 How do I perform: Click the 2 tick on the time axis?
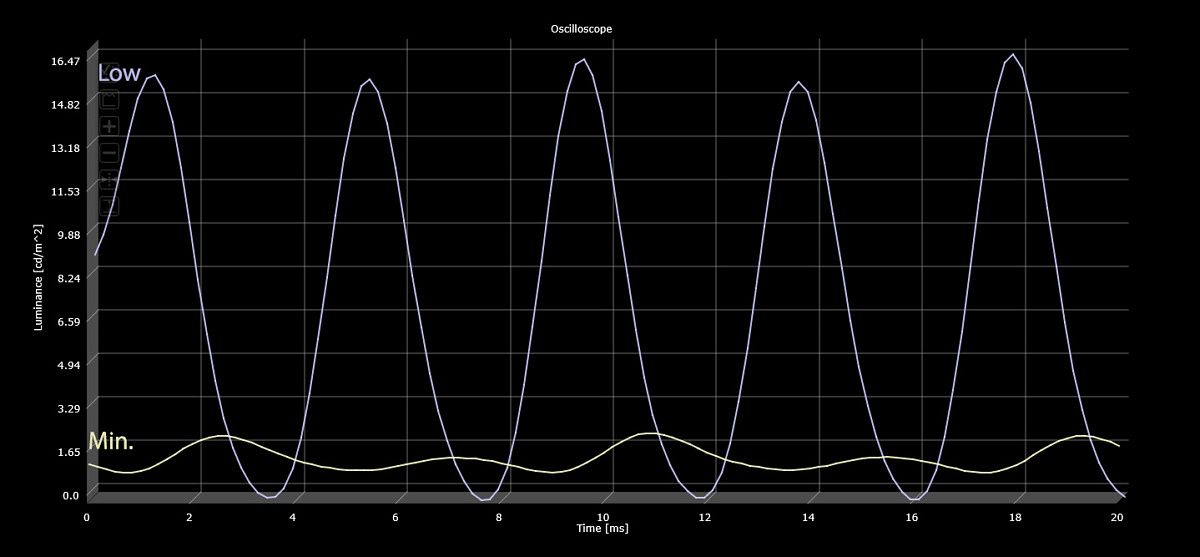click(190, 517)
